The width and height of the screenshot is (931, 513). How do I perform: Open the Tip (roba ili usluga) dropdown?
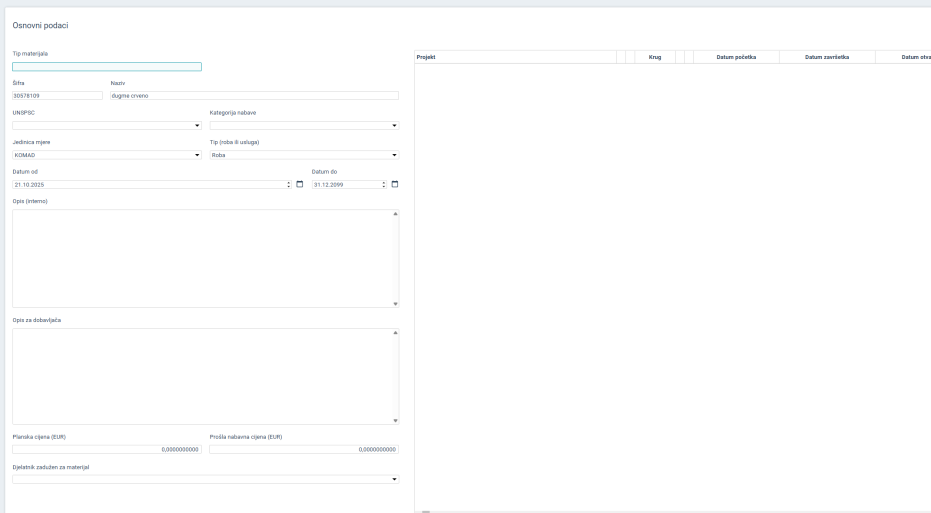click(394, 155)
